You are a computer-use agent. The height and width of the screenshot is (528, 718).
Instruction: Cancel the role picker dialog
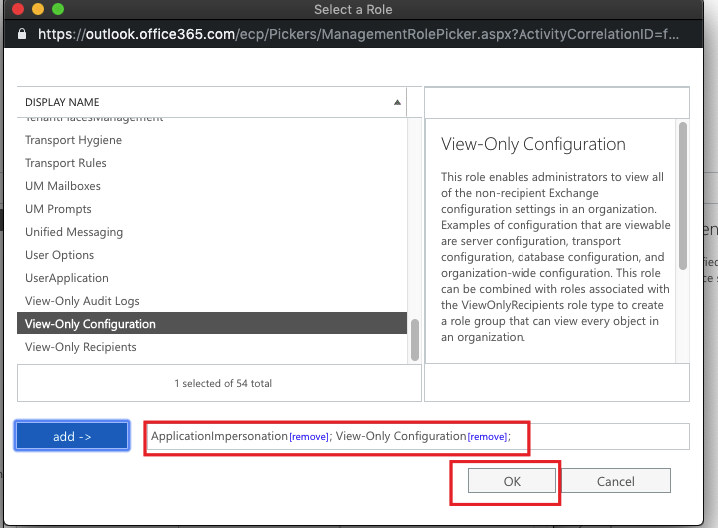pyautogui.click(x=615, y=481)
